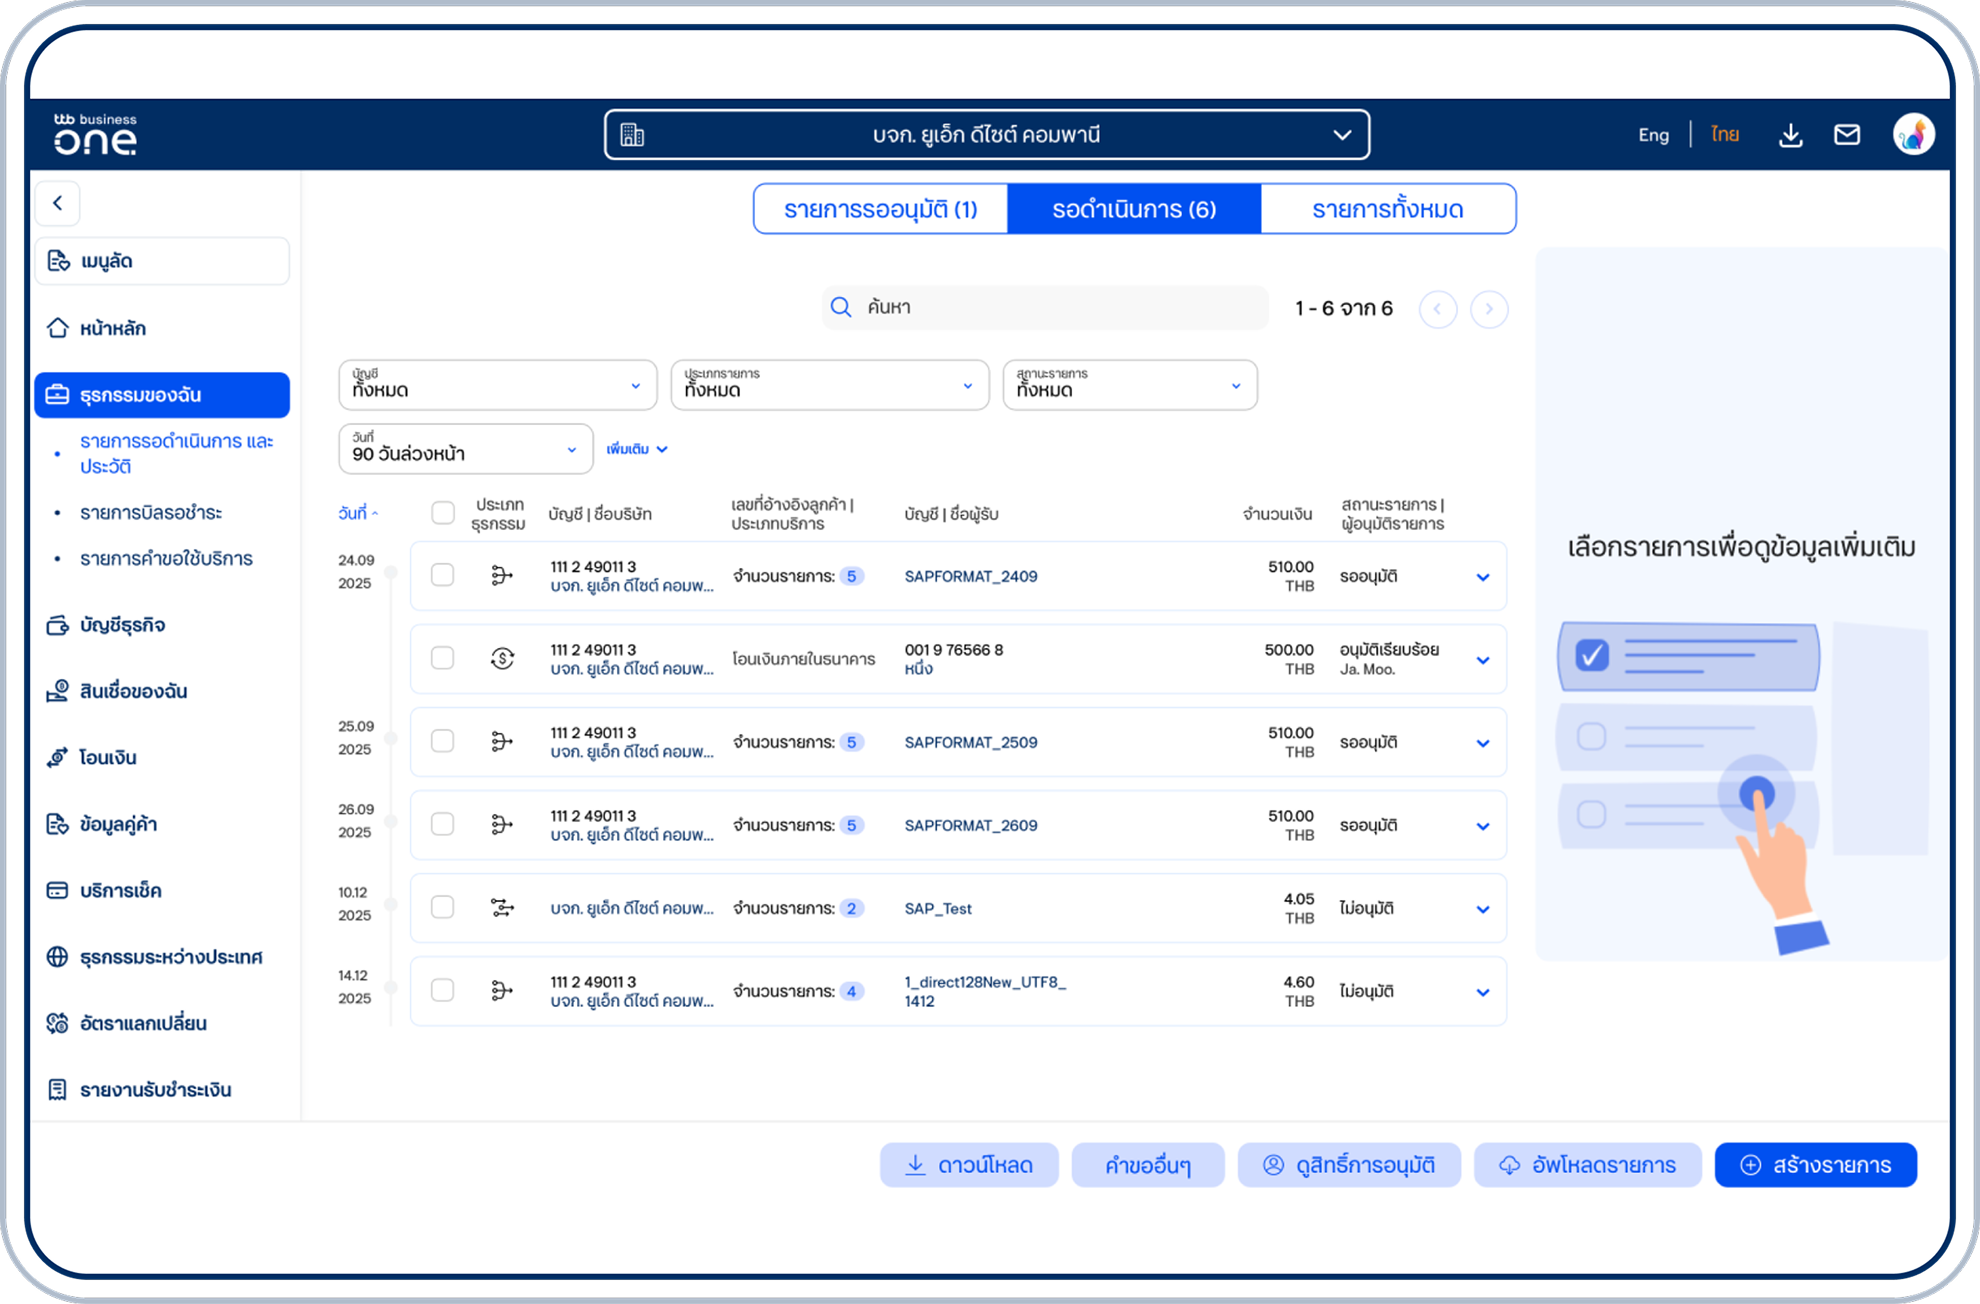The width and height of the screenshot is (1980, 1304).
Task: Go to next results page arrow
Action: pyautogui.click(x=1488, y=309)
